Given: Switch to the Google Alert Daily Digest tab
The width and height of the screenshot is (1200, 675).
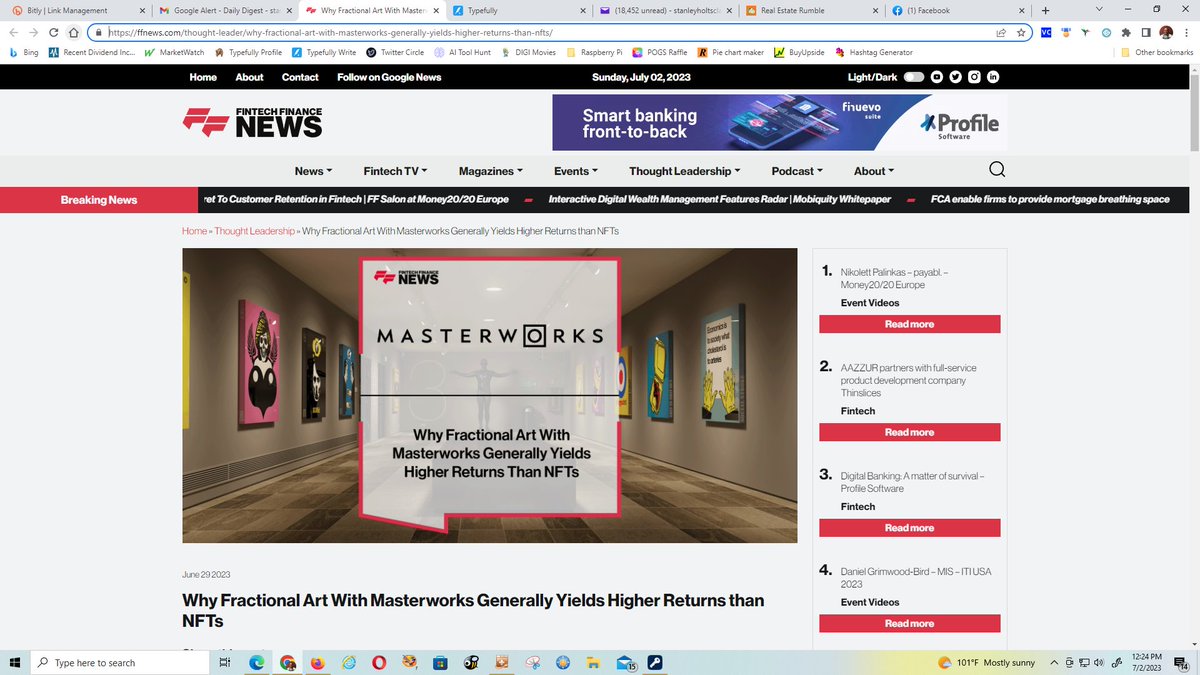Looking at the screenshot, I should point(224,10).
